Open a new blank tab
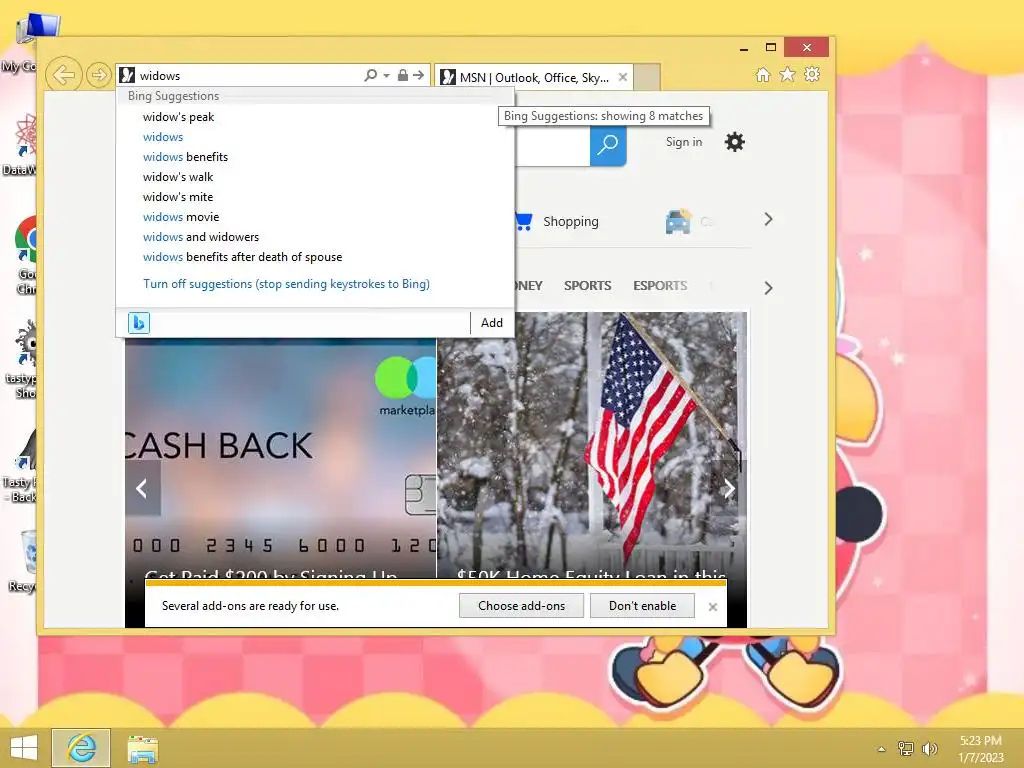This screenshot has height=768, width=1024. 647,77
